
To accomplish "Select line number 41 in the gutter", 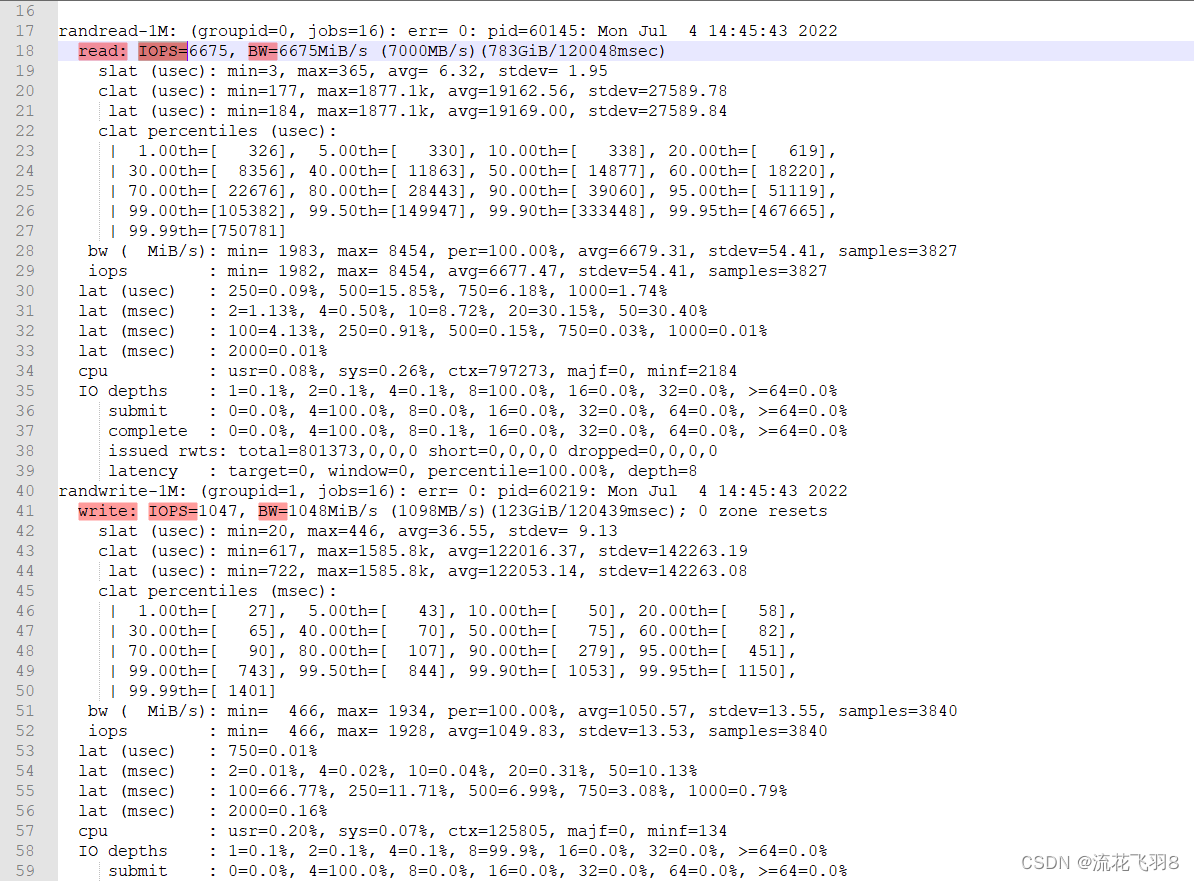I will [x=26, y=510].
